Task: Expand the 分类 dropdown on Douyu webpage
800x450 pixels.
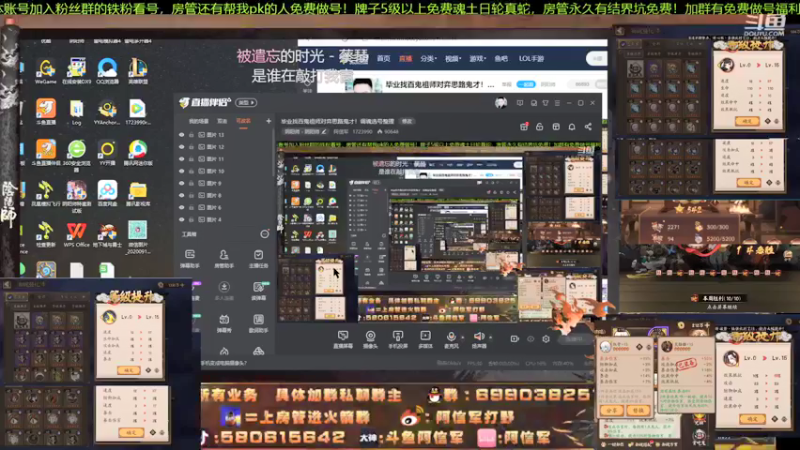Action: point(429,59)
